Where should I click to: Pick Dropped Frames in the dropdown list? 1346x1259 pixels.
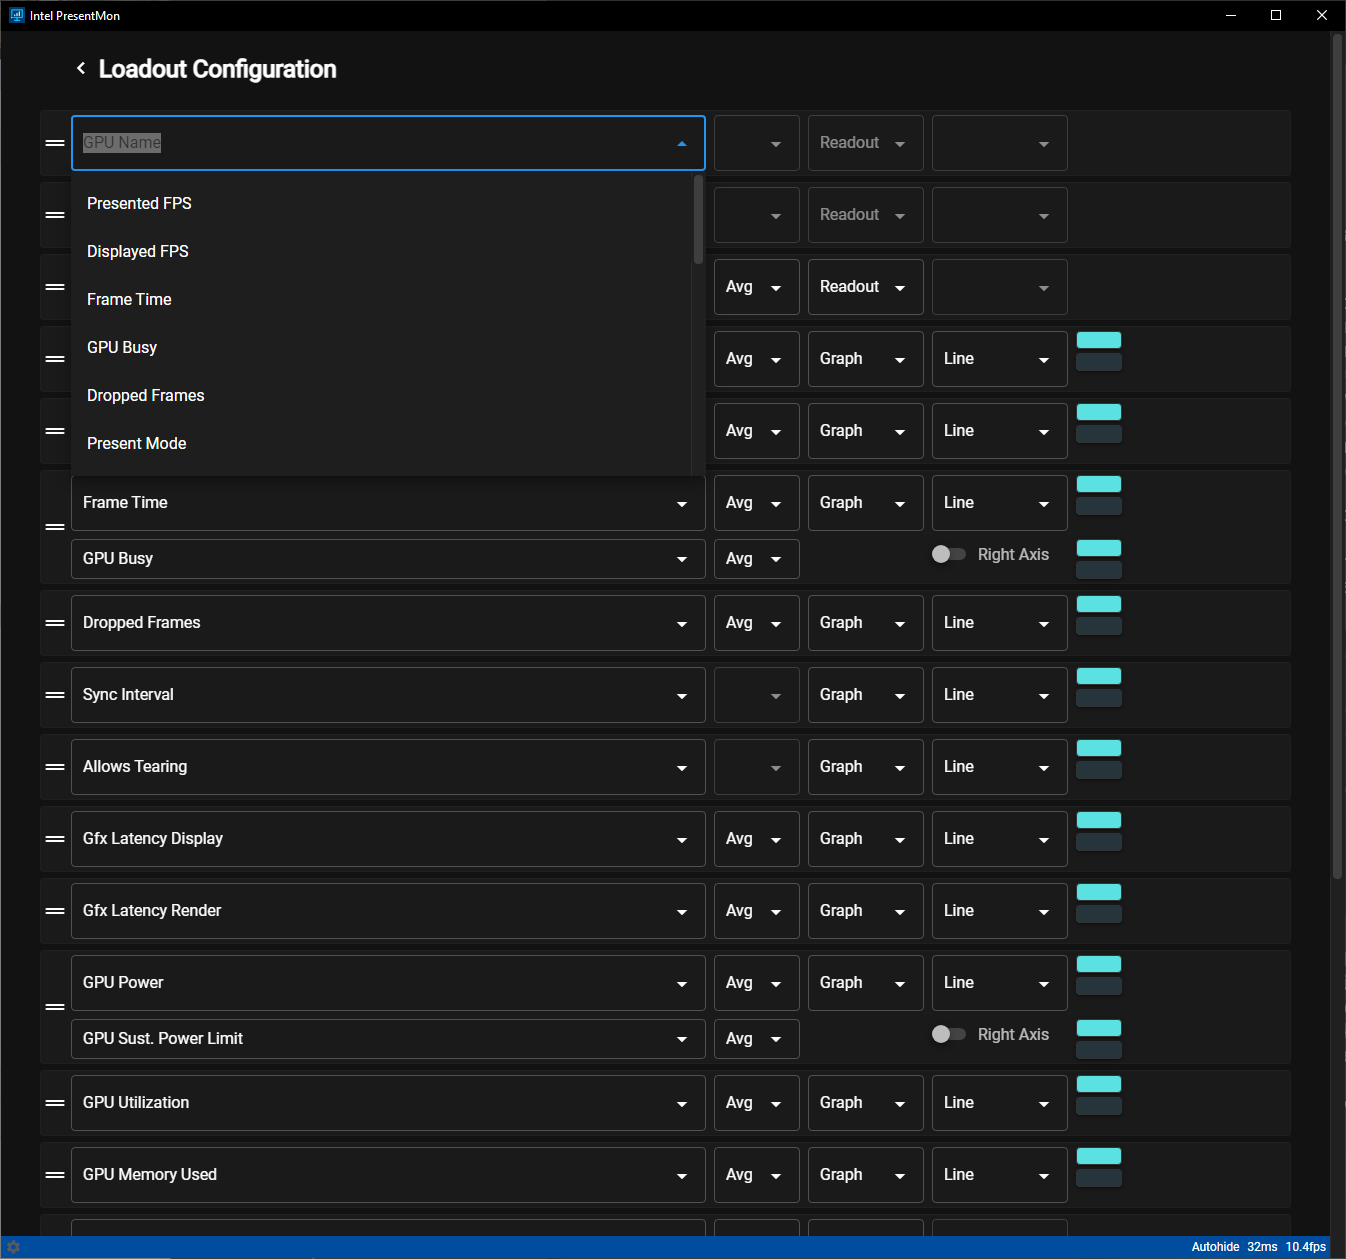(381, 395)
